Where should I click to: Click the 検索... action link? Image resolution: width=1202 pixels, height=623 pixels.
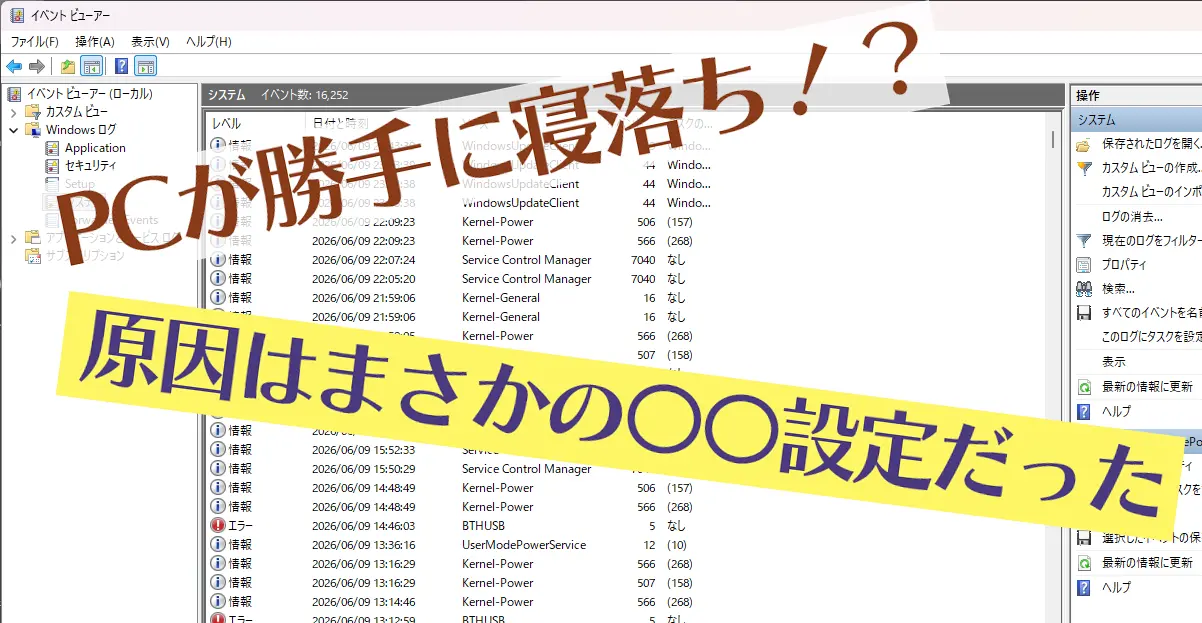coord(1118,289)
